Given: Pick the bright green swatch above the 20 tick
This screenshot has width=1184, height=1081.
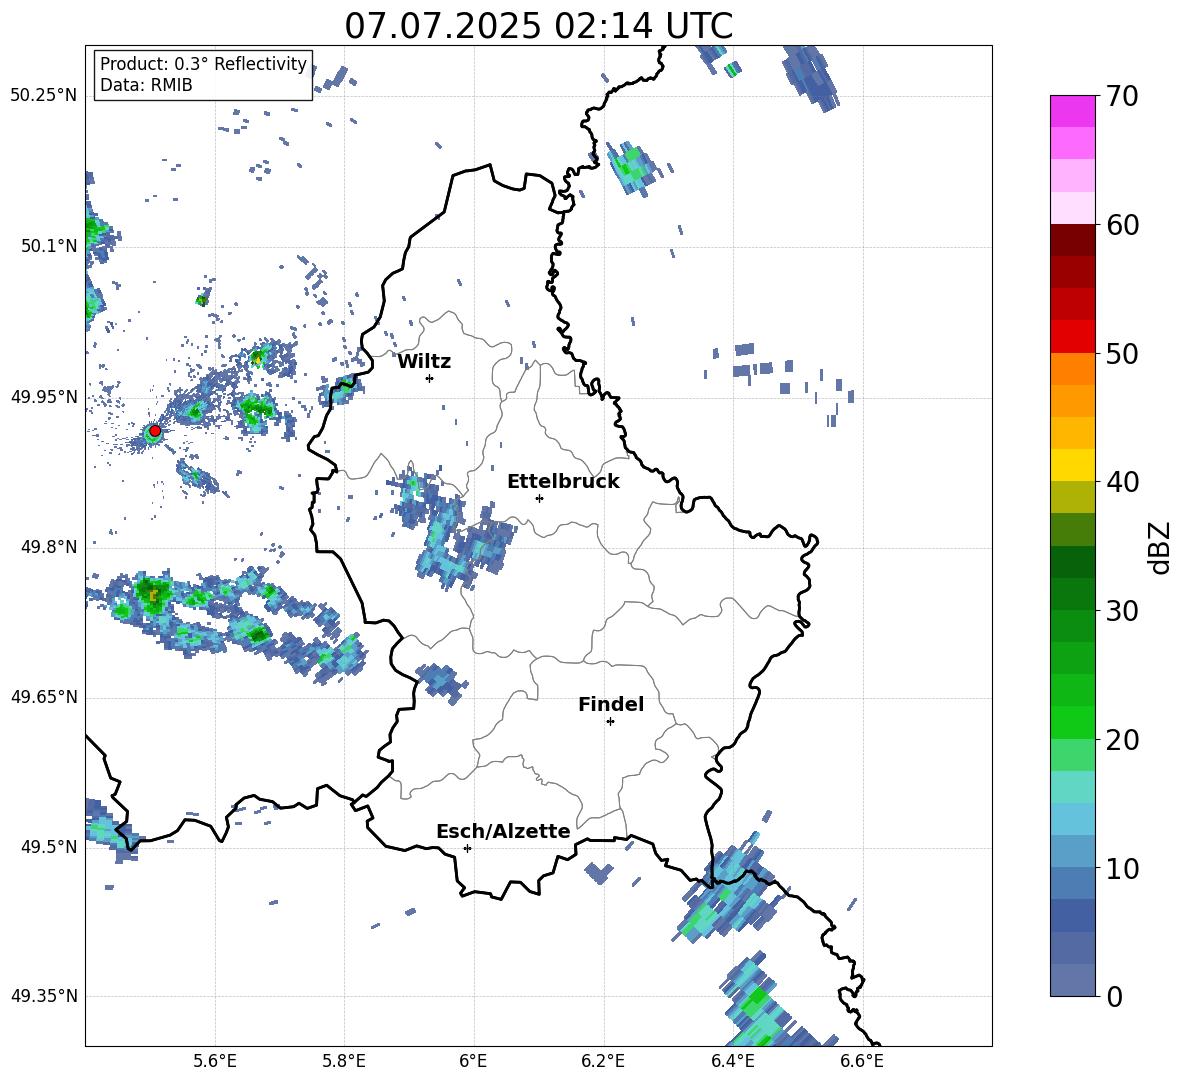Looking at the screenshot, I should pos(1073,722).
